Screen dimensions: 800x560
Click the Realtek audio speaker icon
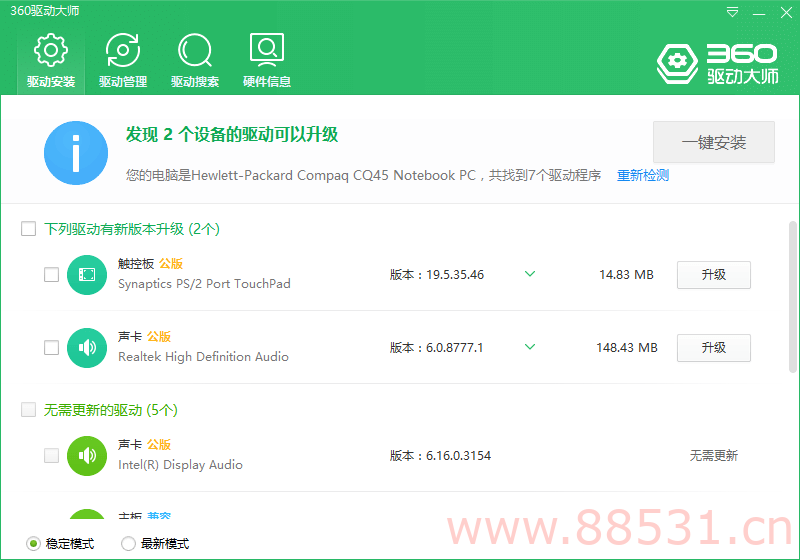[87, 348]
